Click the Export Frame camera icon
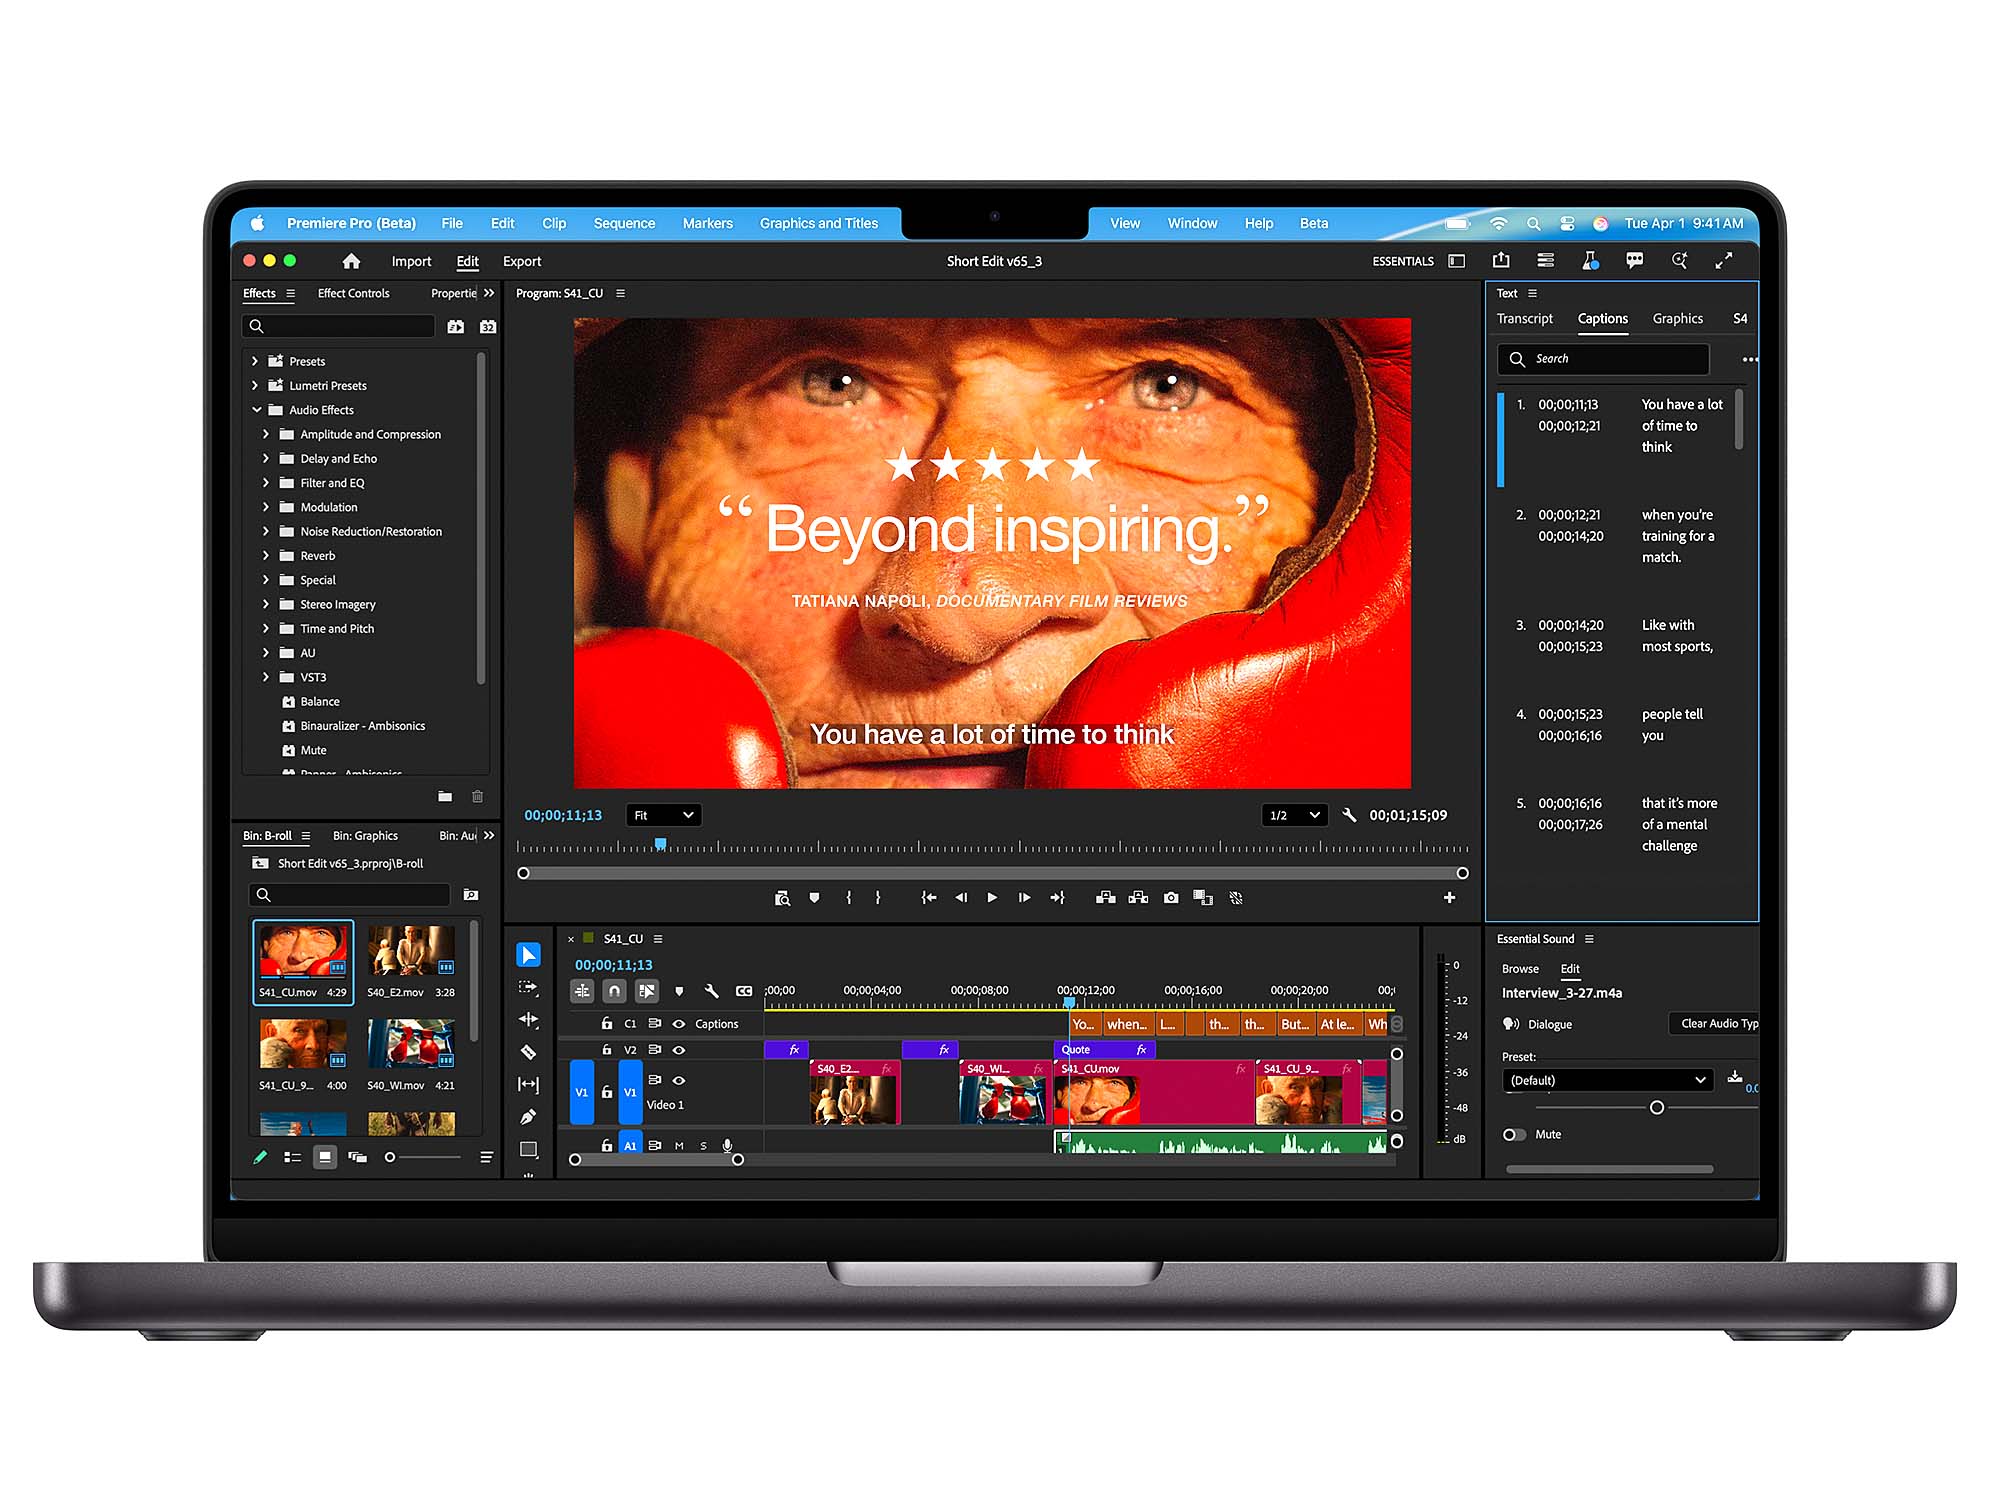2000x1500 pixels. point(1171,898)
